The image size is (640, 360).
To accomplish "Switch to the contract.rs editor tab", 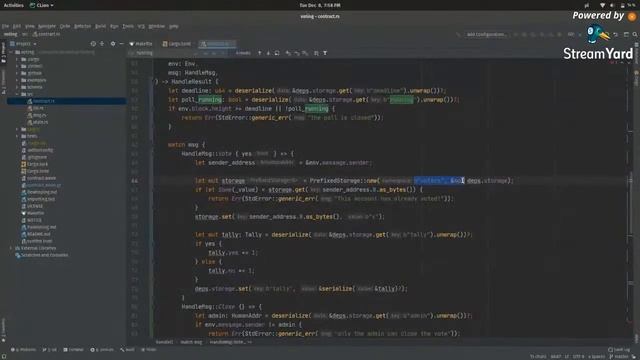I will coord(218,44).
